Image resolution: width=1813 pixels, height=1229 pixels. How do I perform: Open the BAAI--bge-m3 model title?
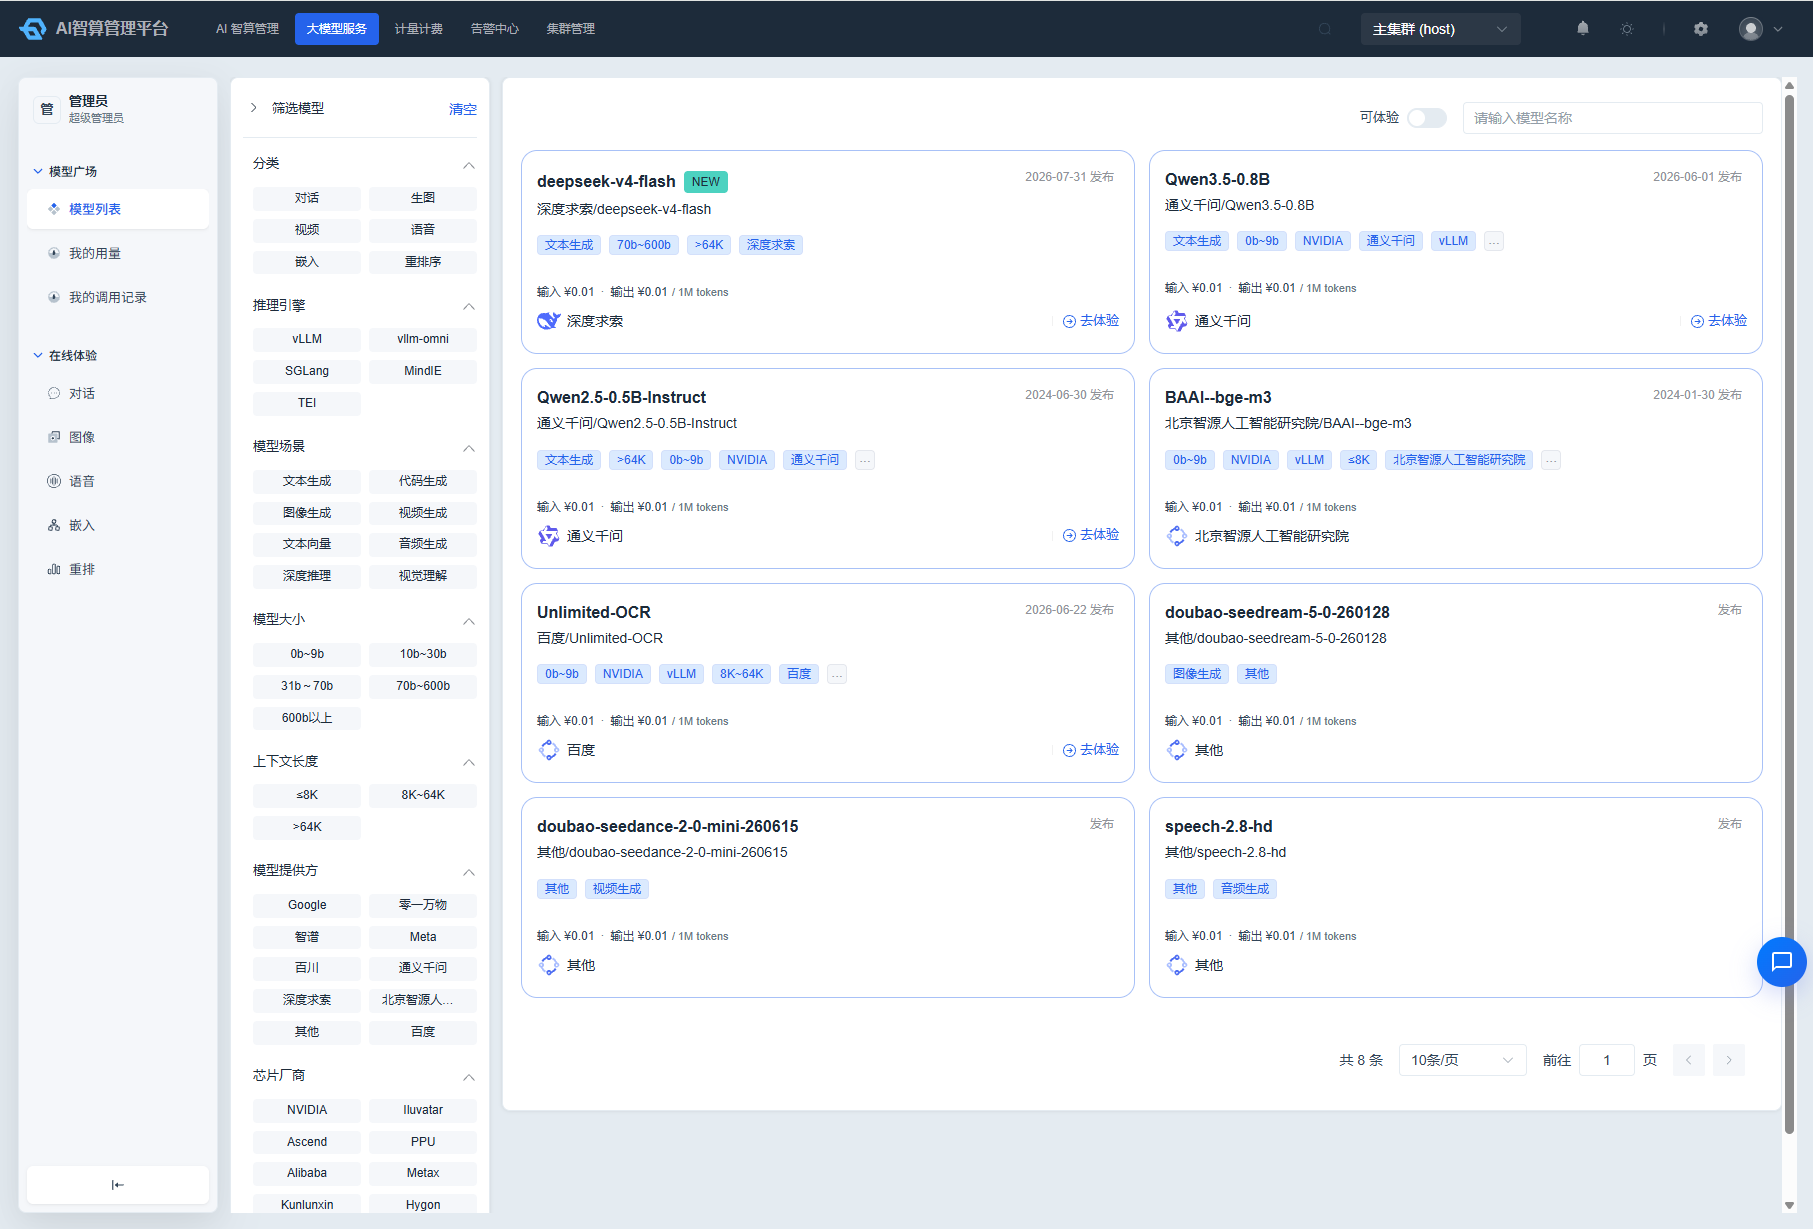pos(1218,397)
